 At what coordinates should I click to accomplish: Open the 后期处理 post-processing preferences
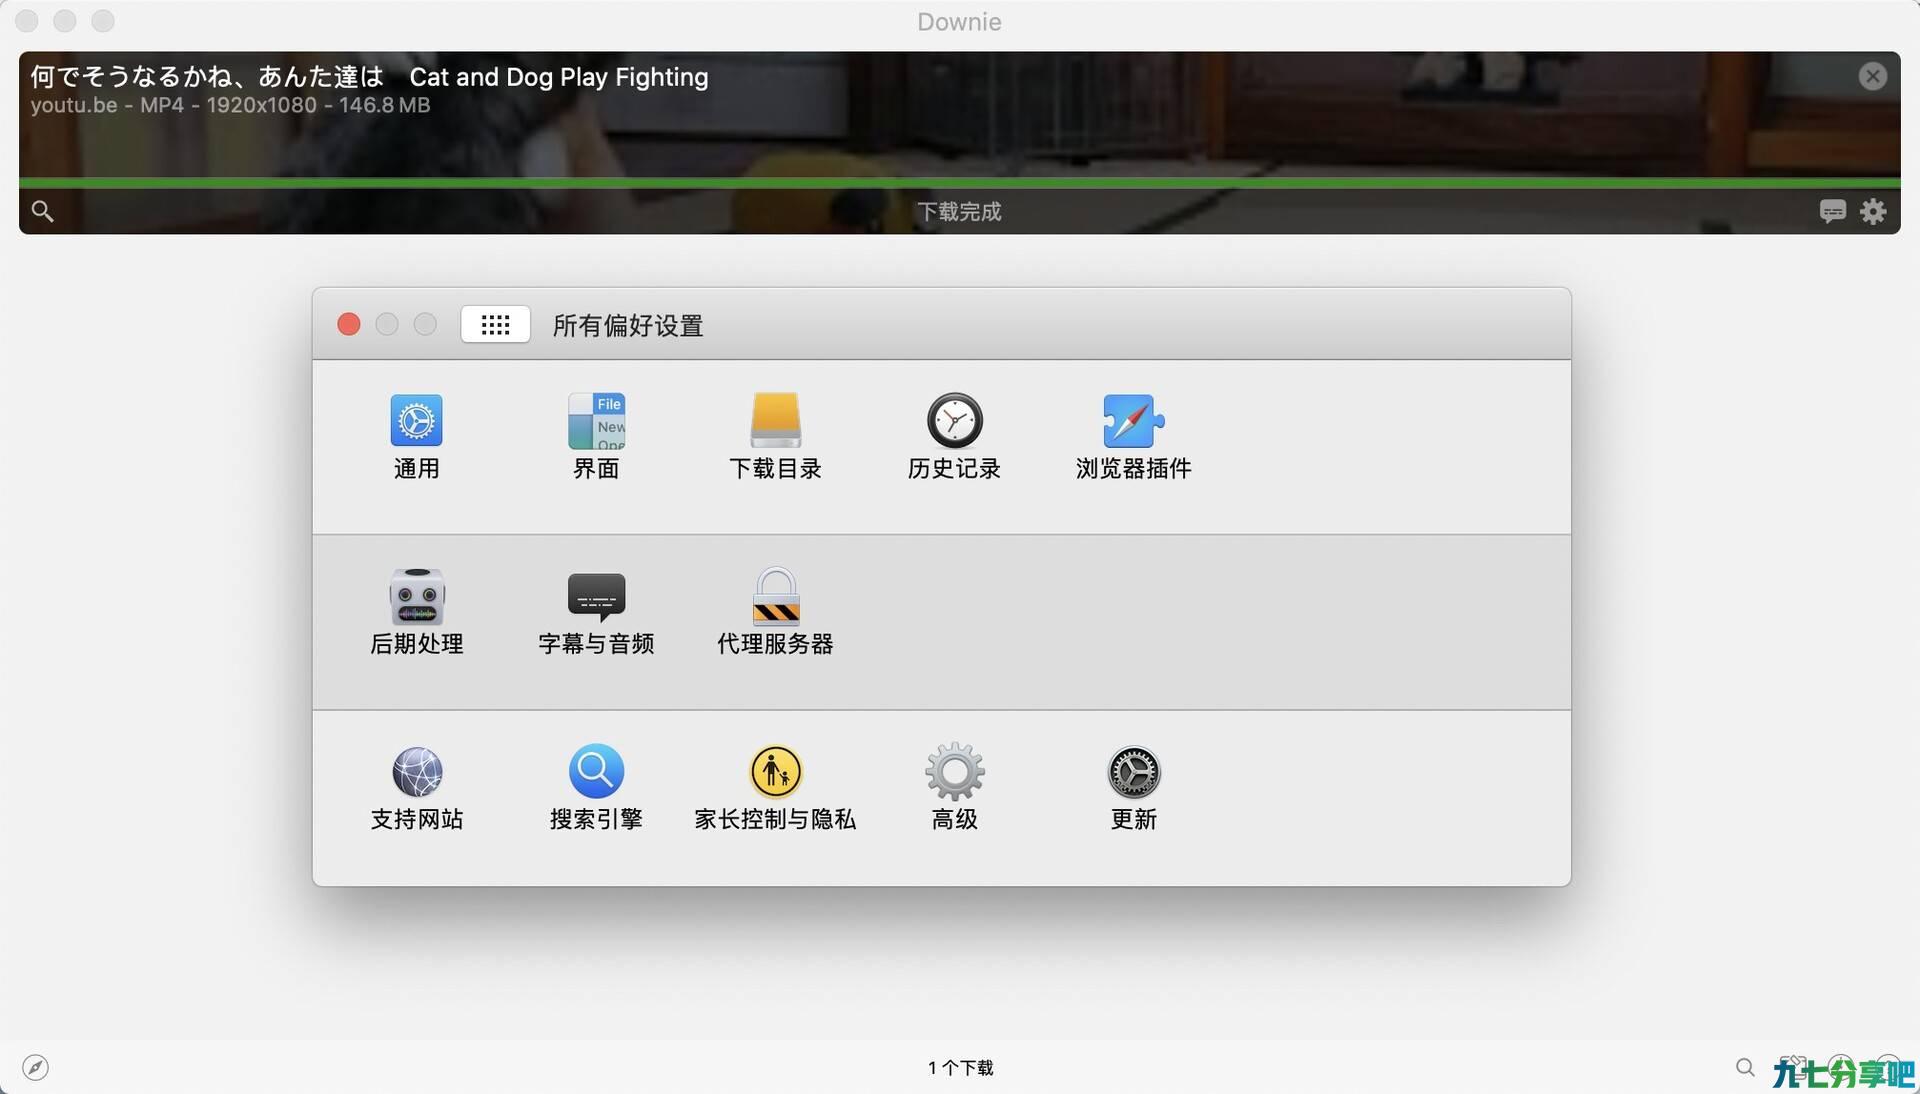point(416,611)
